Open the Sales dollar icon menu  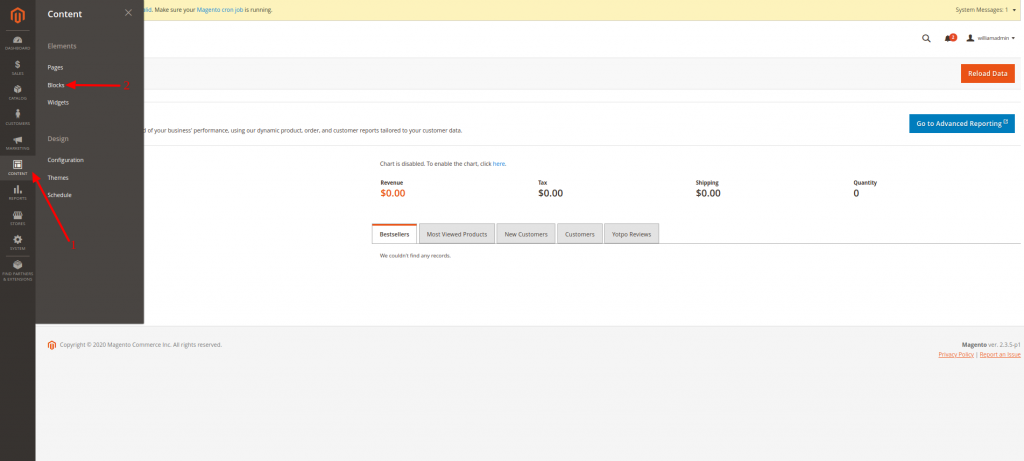(17, 67)
